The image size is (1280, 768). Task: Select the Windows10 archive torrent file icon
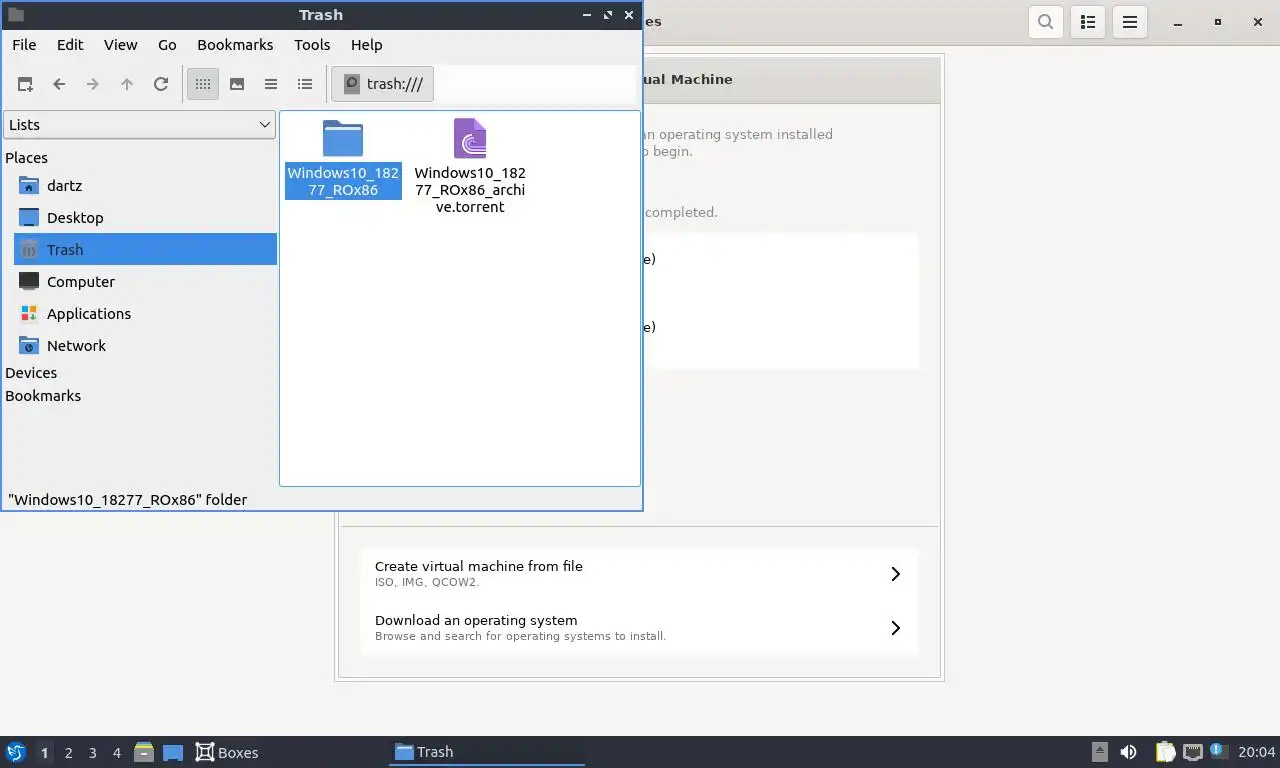pyautogui.click(x=470, y=139)
